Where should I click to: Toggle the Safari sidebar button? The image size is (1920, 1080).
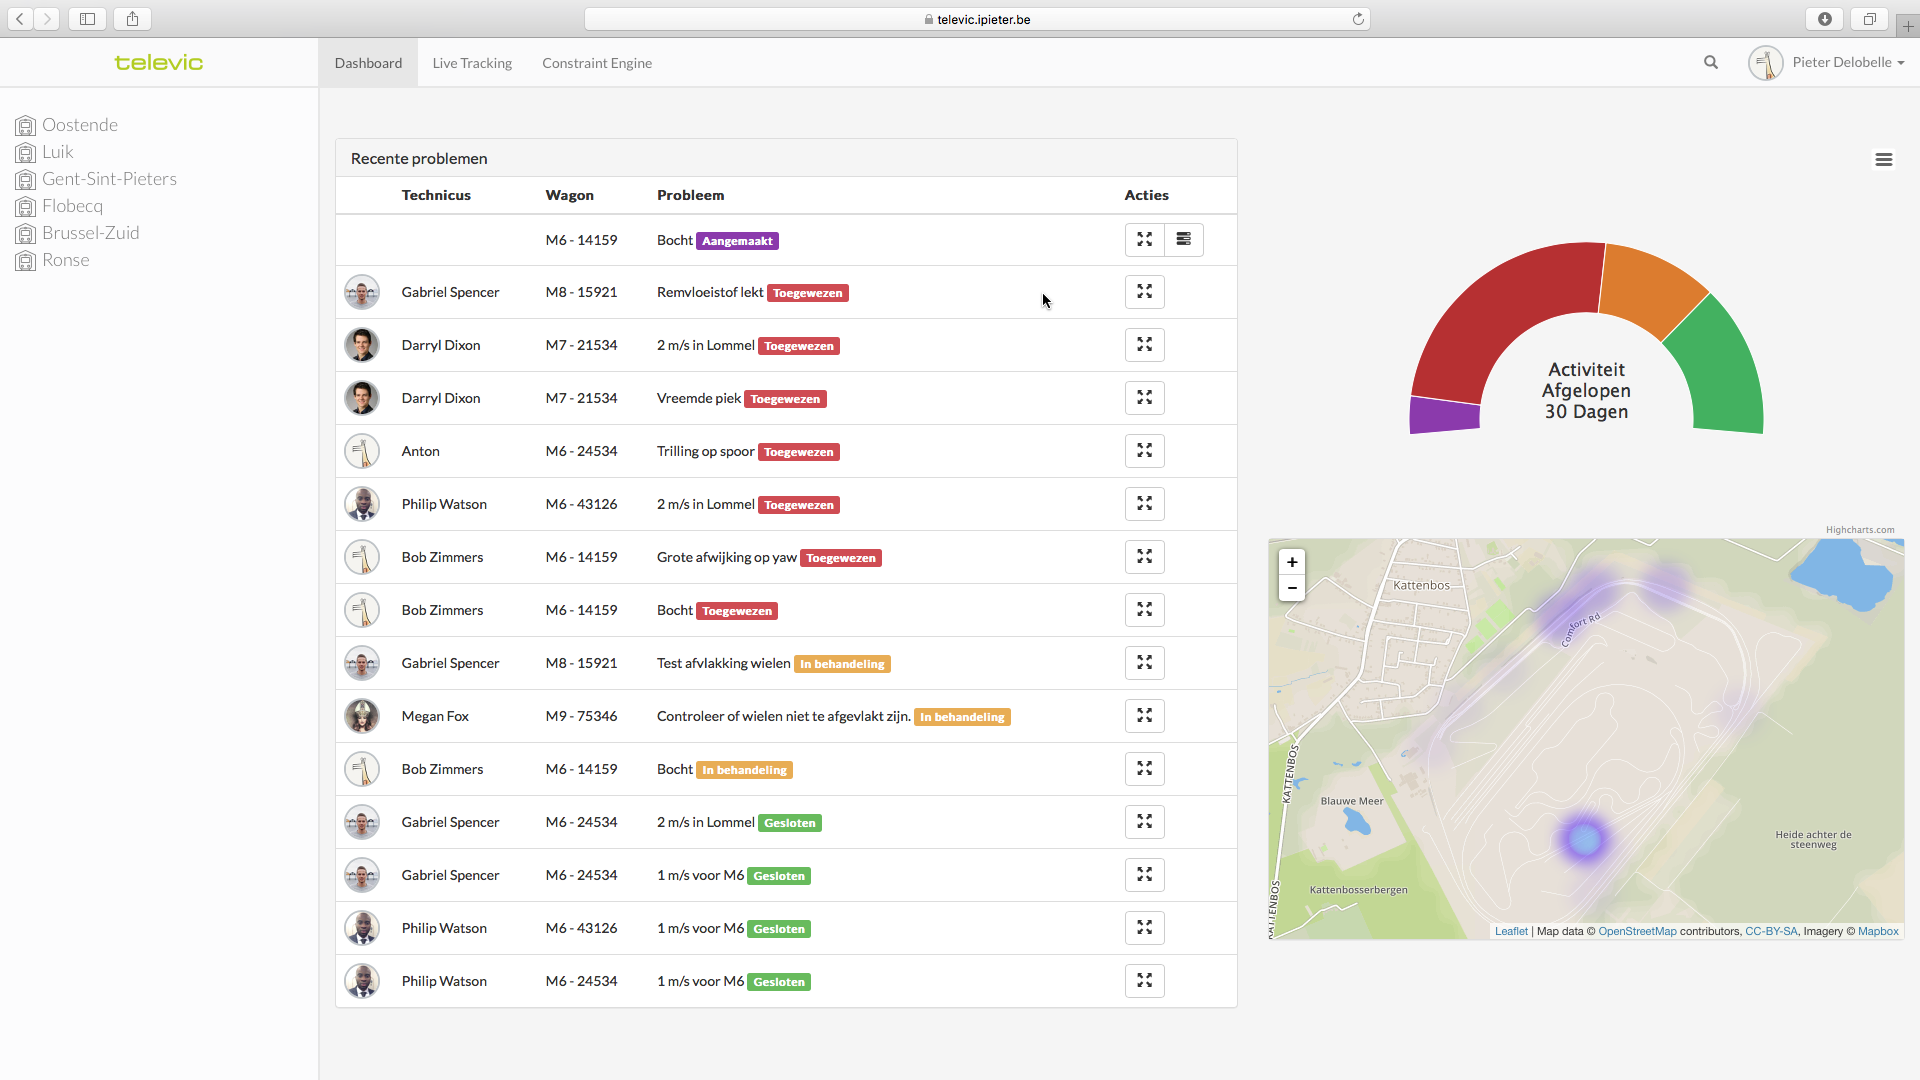tap(88, 19)
